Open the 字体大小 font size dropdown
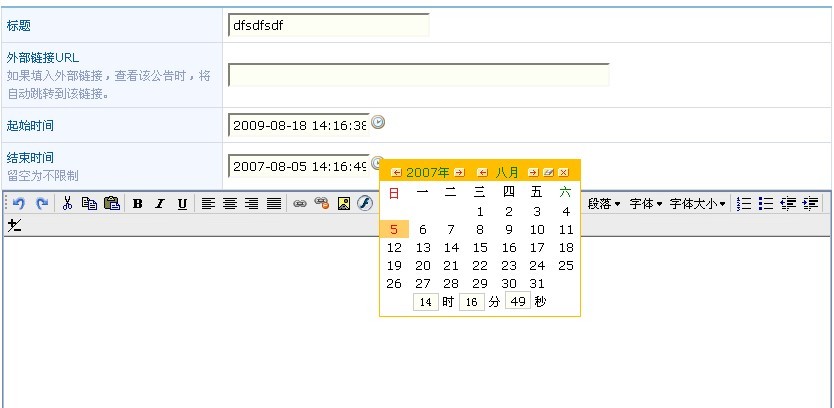 [697, 204]
